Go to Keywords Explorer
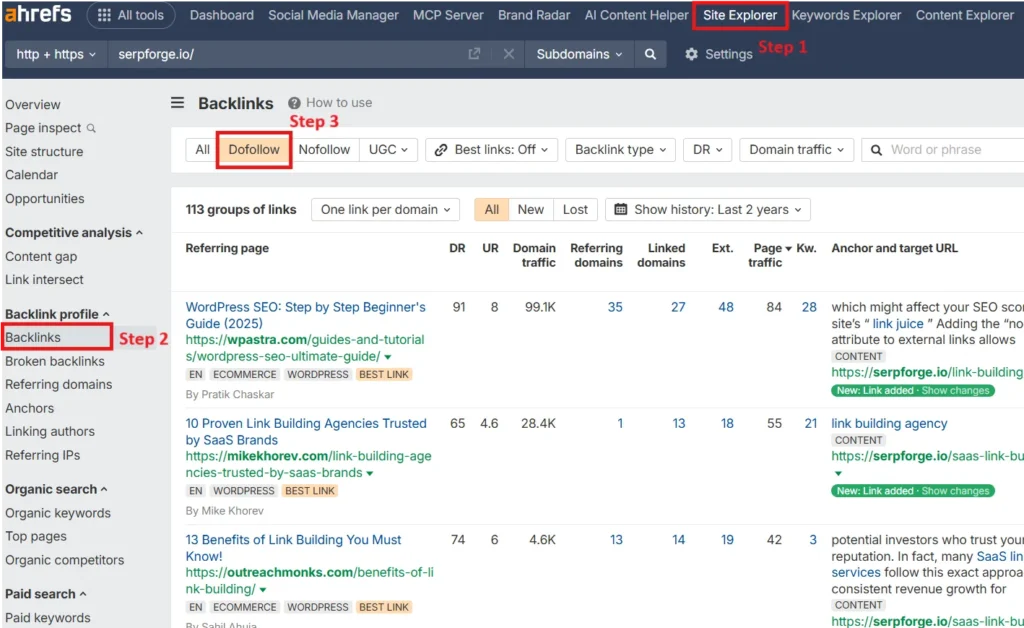The height and width of the screenshot is (628, 1024). [x=846, y=15]
